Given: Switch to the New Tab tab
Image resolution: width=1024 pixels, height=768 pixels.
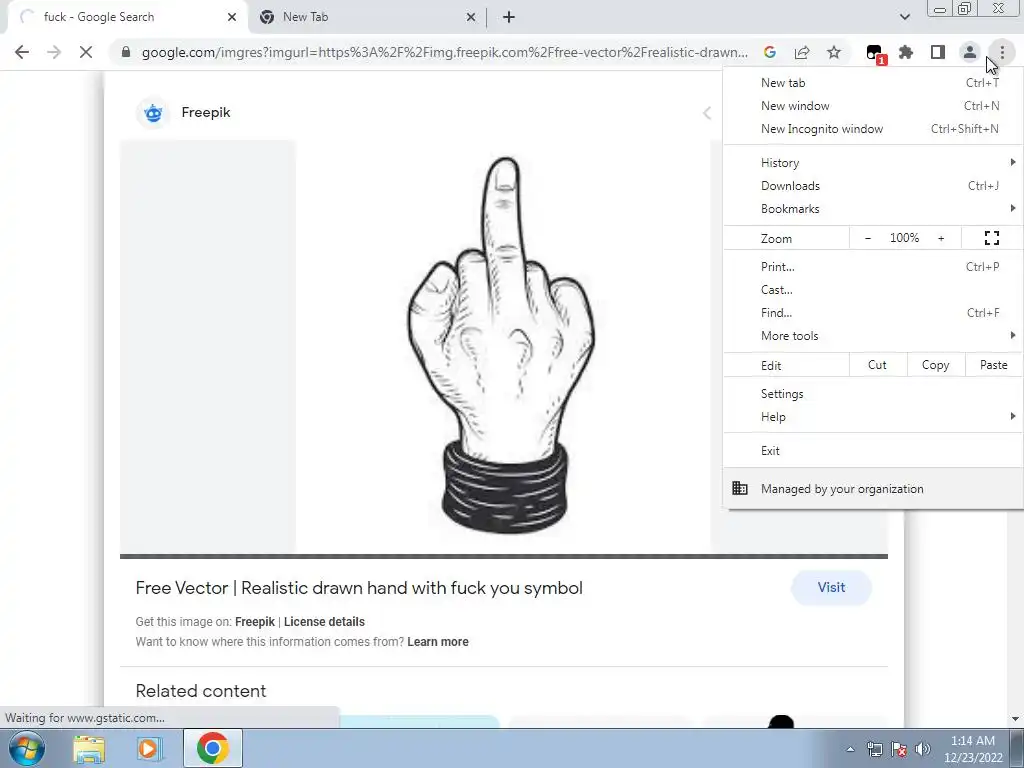Looking at the screenshot, I should pyautogui.click(x=366, y=17).
